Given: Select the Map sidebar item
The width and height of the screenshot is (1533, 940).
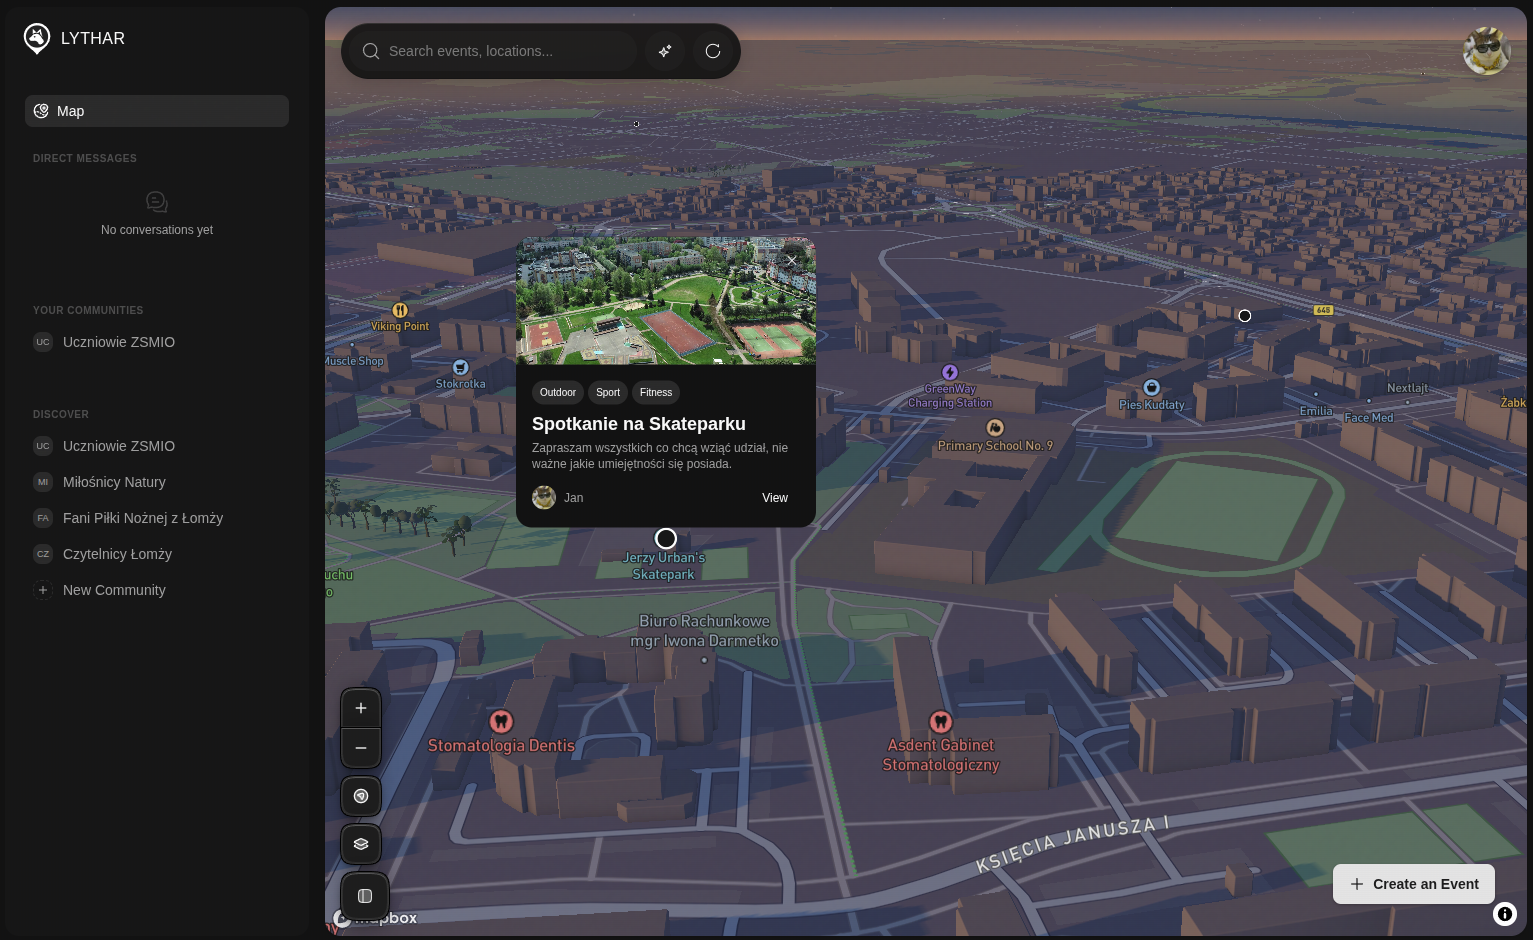Looking at the screenshot, I should [x=157, y=111].
